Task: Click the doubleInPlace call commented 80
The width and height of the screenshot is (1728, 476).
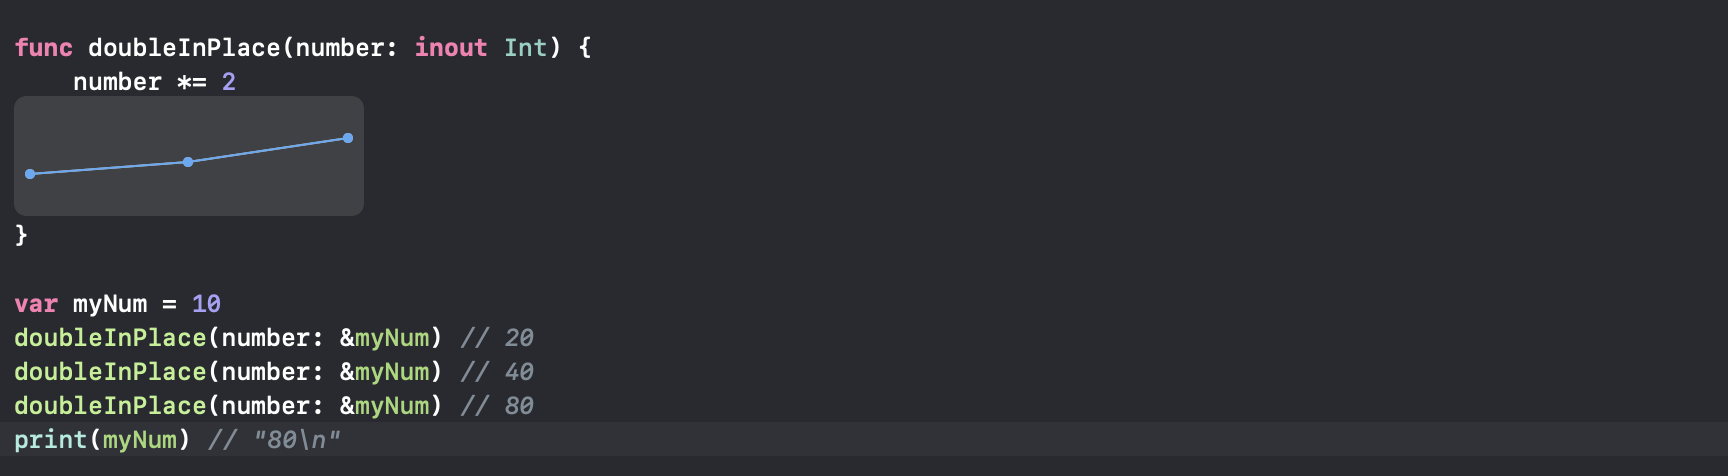Action: (228, 406)
